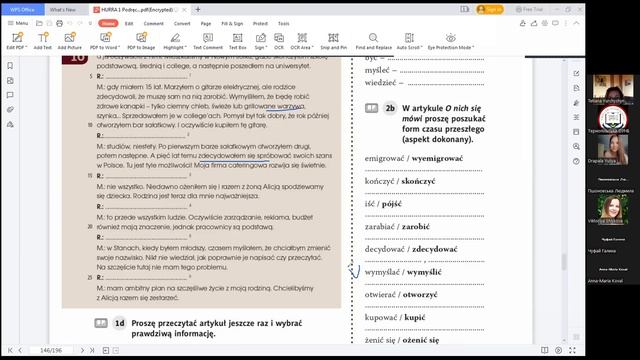Toggle full screen view in the status bar
The height and width of the screenshot is (360, 640).
point(572,350)
